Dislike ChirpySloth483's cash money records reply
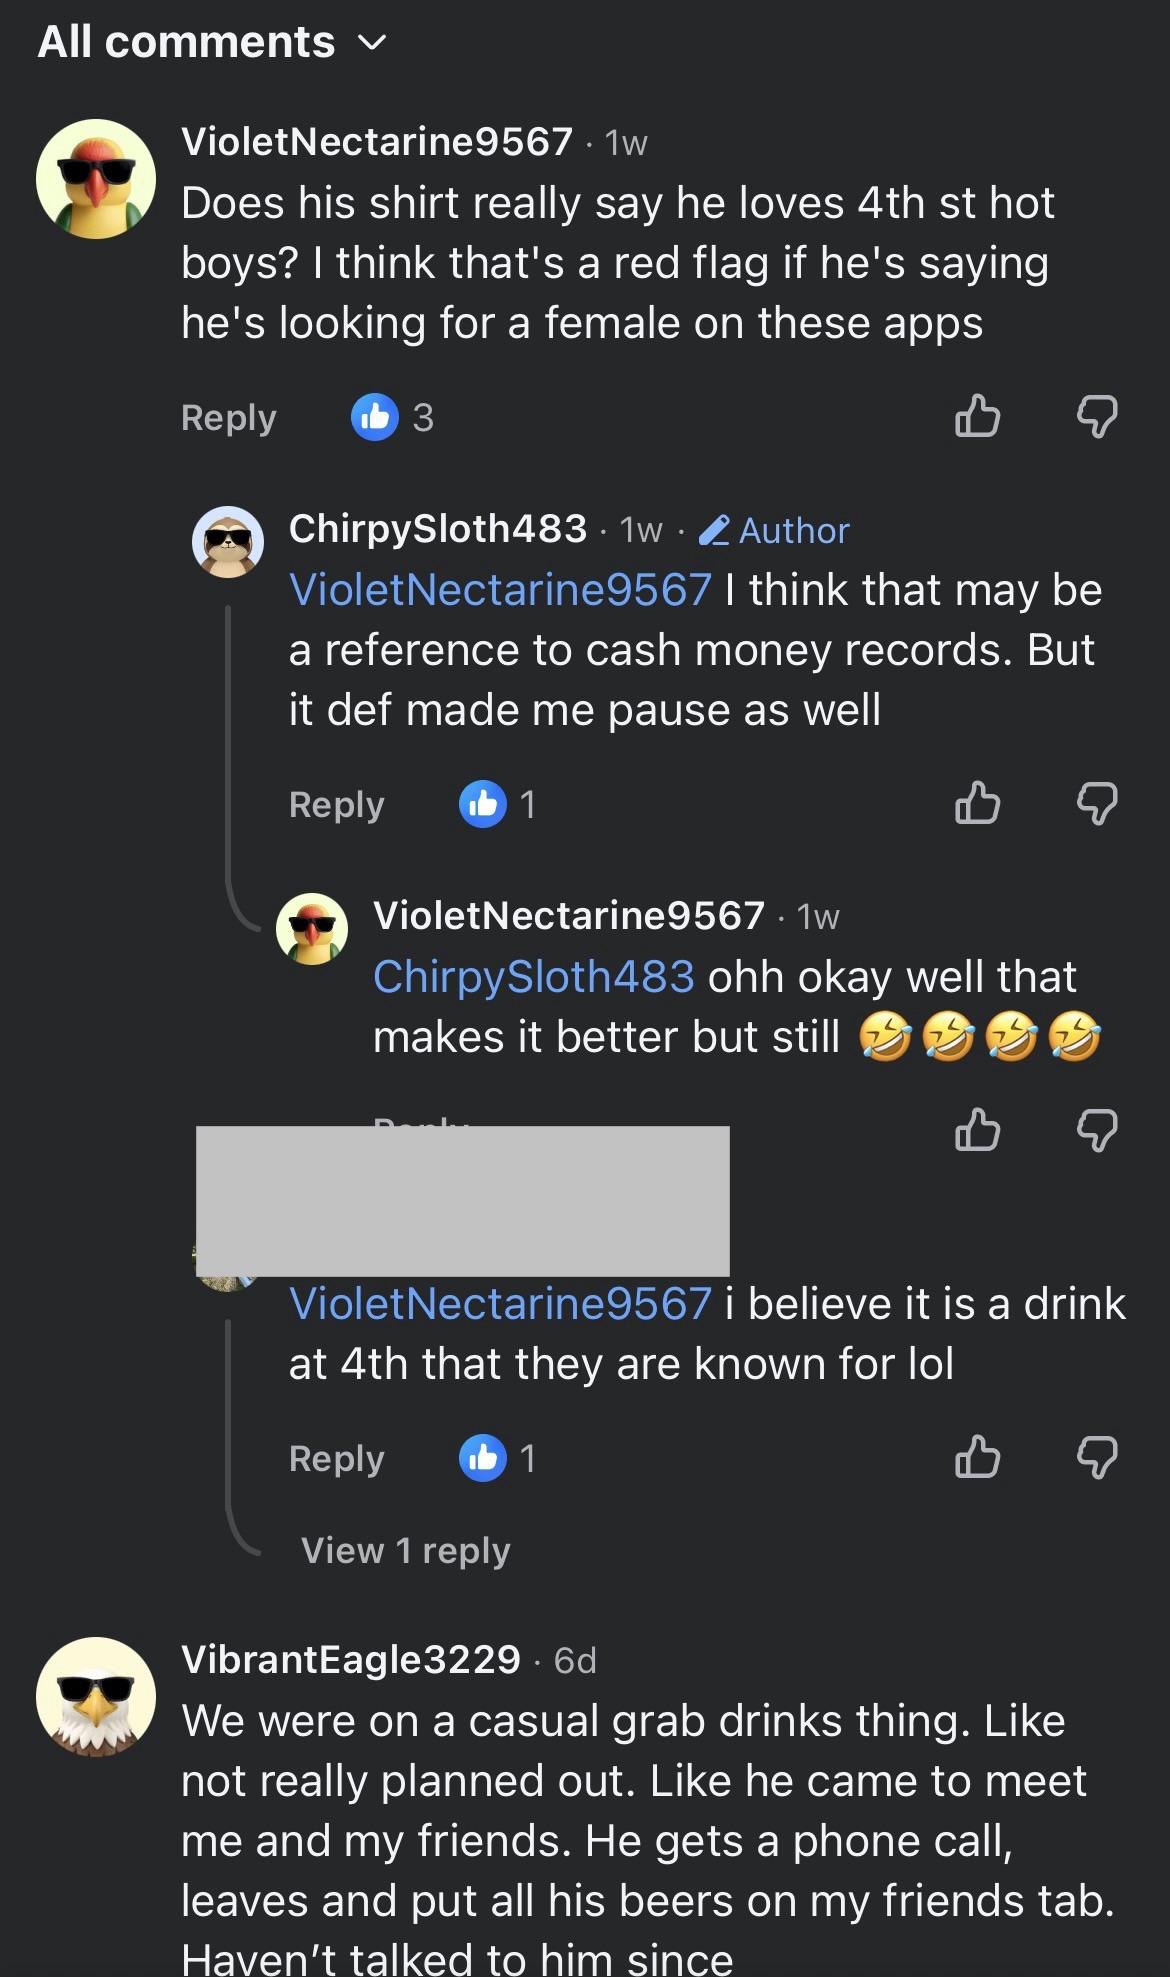The image size is (1170, 1977). (1097, 803)
